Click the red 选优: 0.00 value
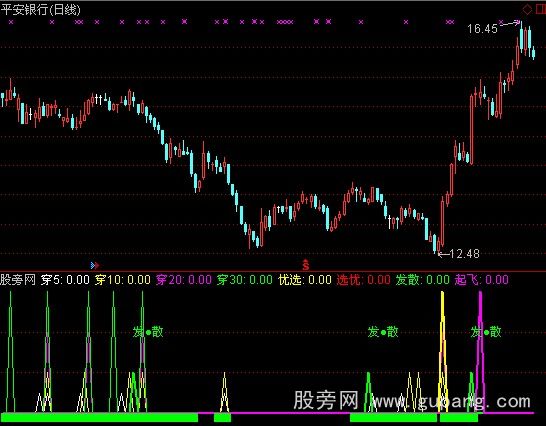The image size is (546, 426). (x=364, y=279)
